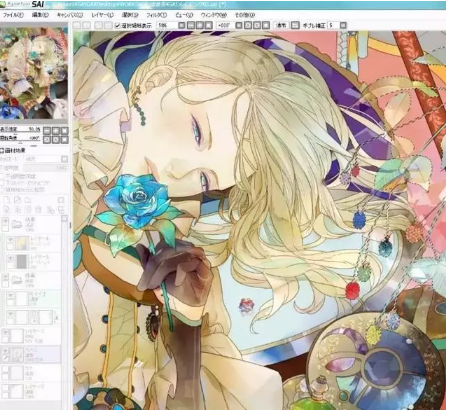Click the navigator thumbnail preview
The width and height of the screenshot is (450, 411).
tap(34, 73)
